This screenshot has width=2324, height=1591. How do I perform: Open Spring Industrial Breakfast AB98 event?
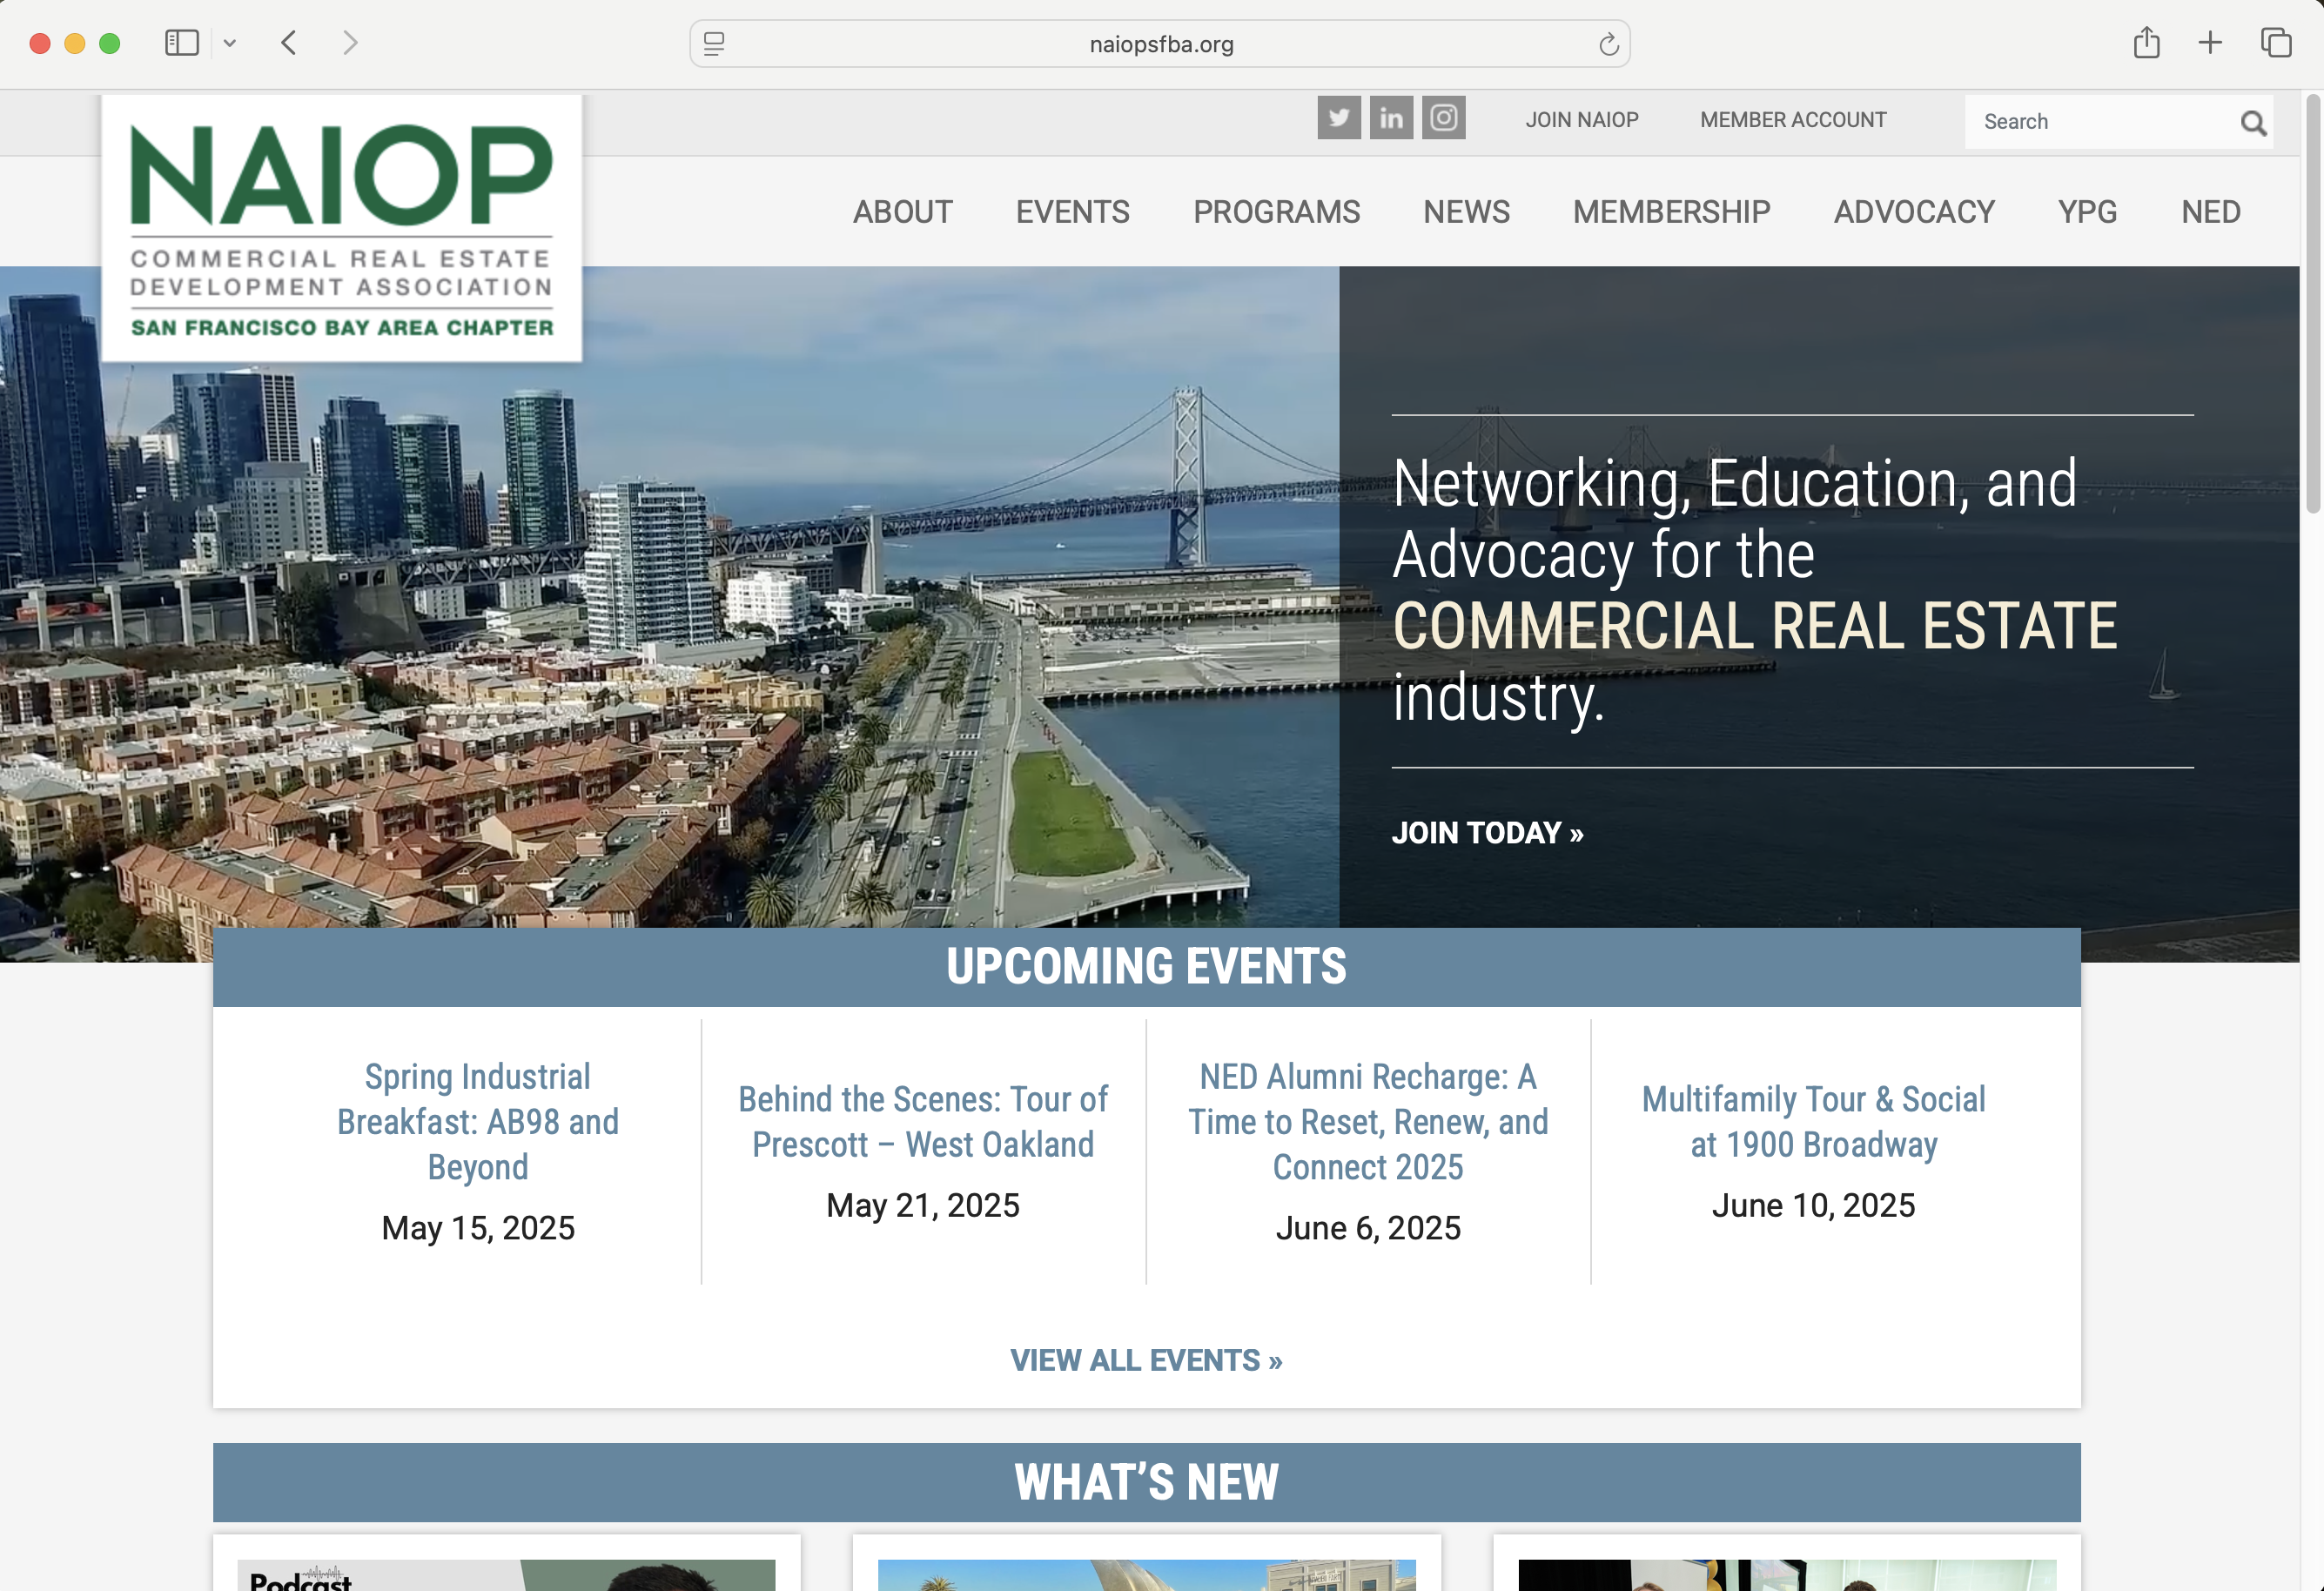[x=478, y=1121]
